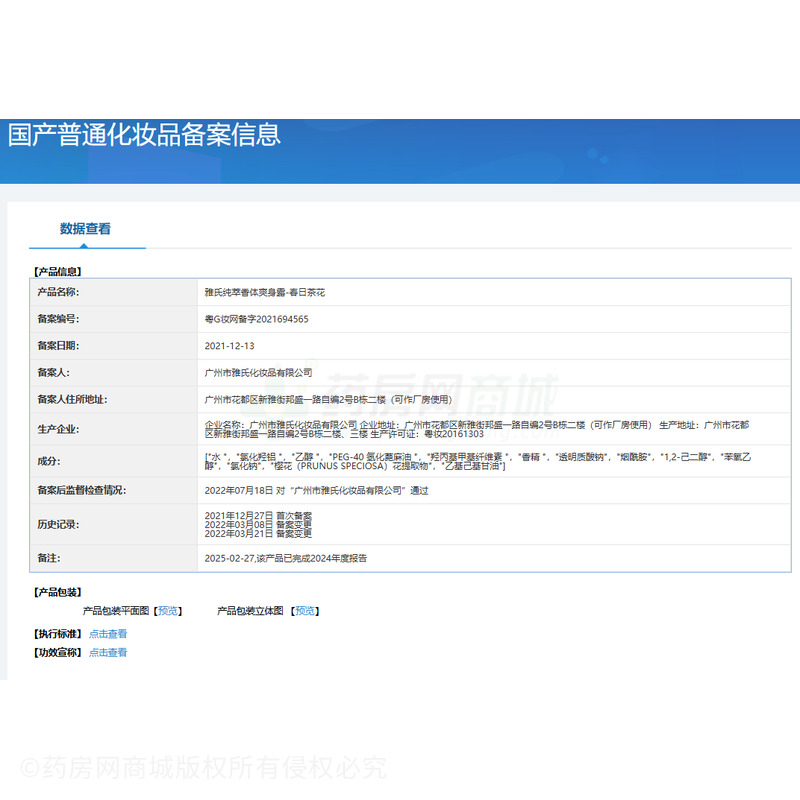Open 预览 link for 产品包装平面图
The width and height of the screenshot is (800, 800).
click(x=169, y=611)
